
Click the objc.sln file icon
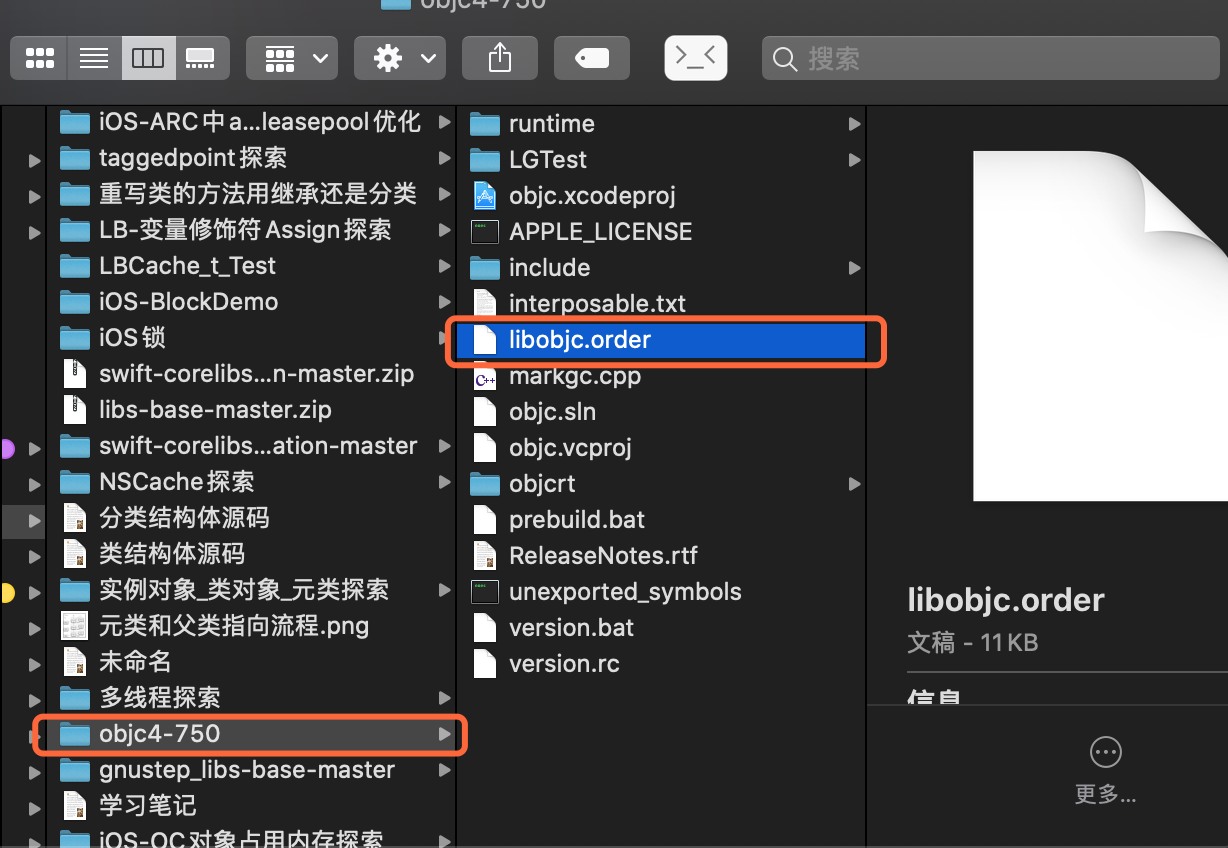pos(485,412)
